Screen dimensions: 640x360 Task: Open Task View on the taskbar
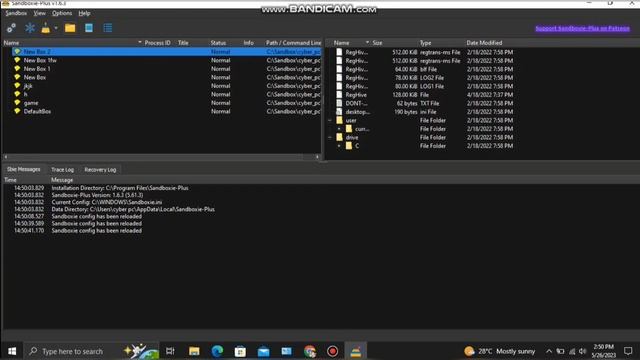[170, 351]
